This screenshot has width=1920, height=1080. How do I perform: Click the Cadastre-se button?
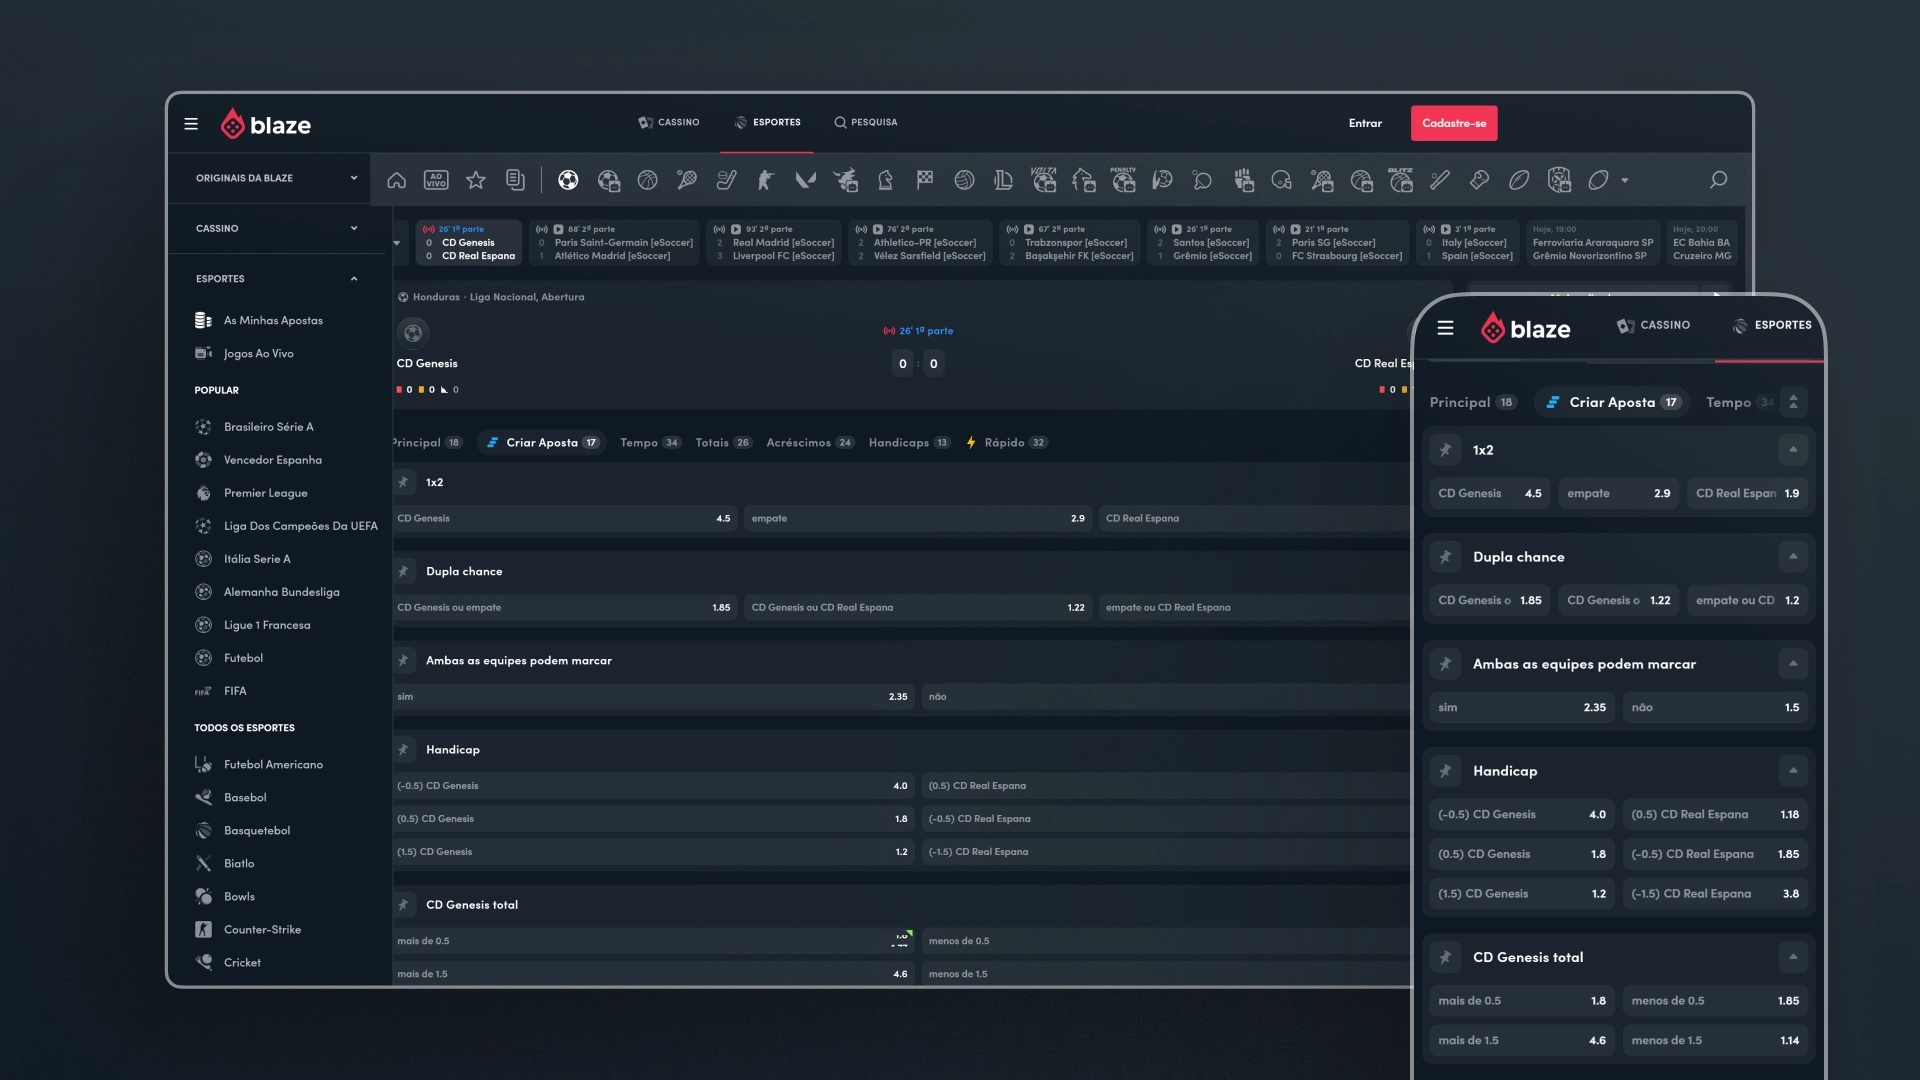click(x=1453, y=123)
